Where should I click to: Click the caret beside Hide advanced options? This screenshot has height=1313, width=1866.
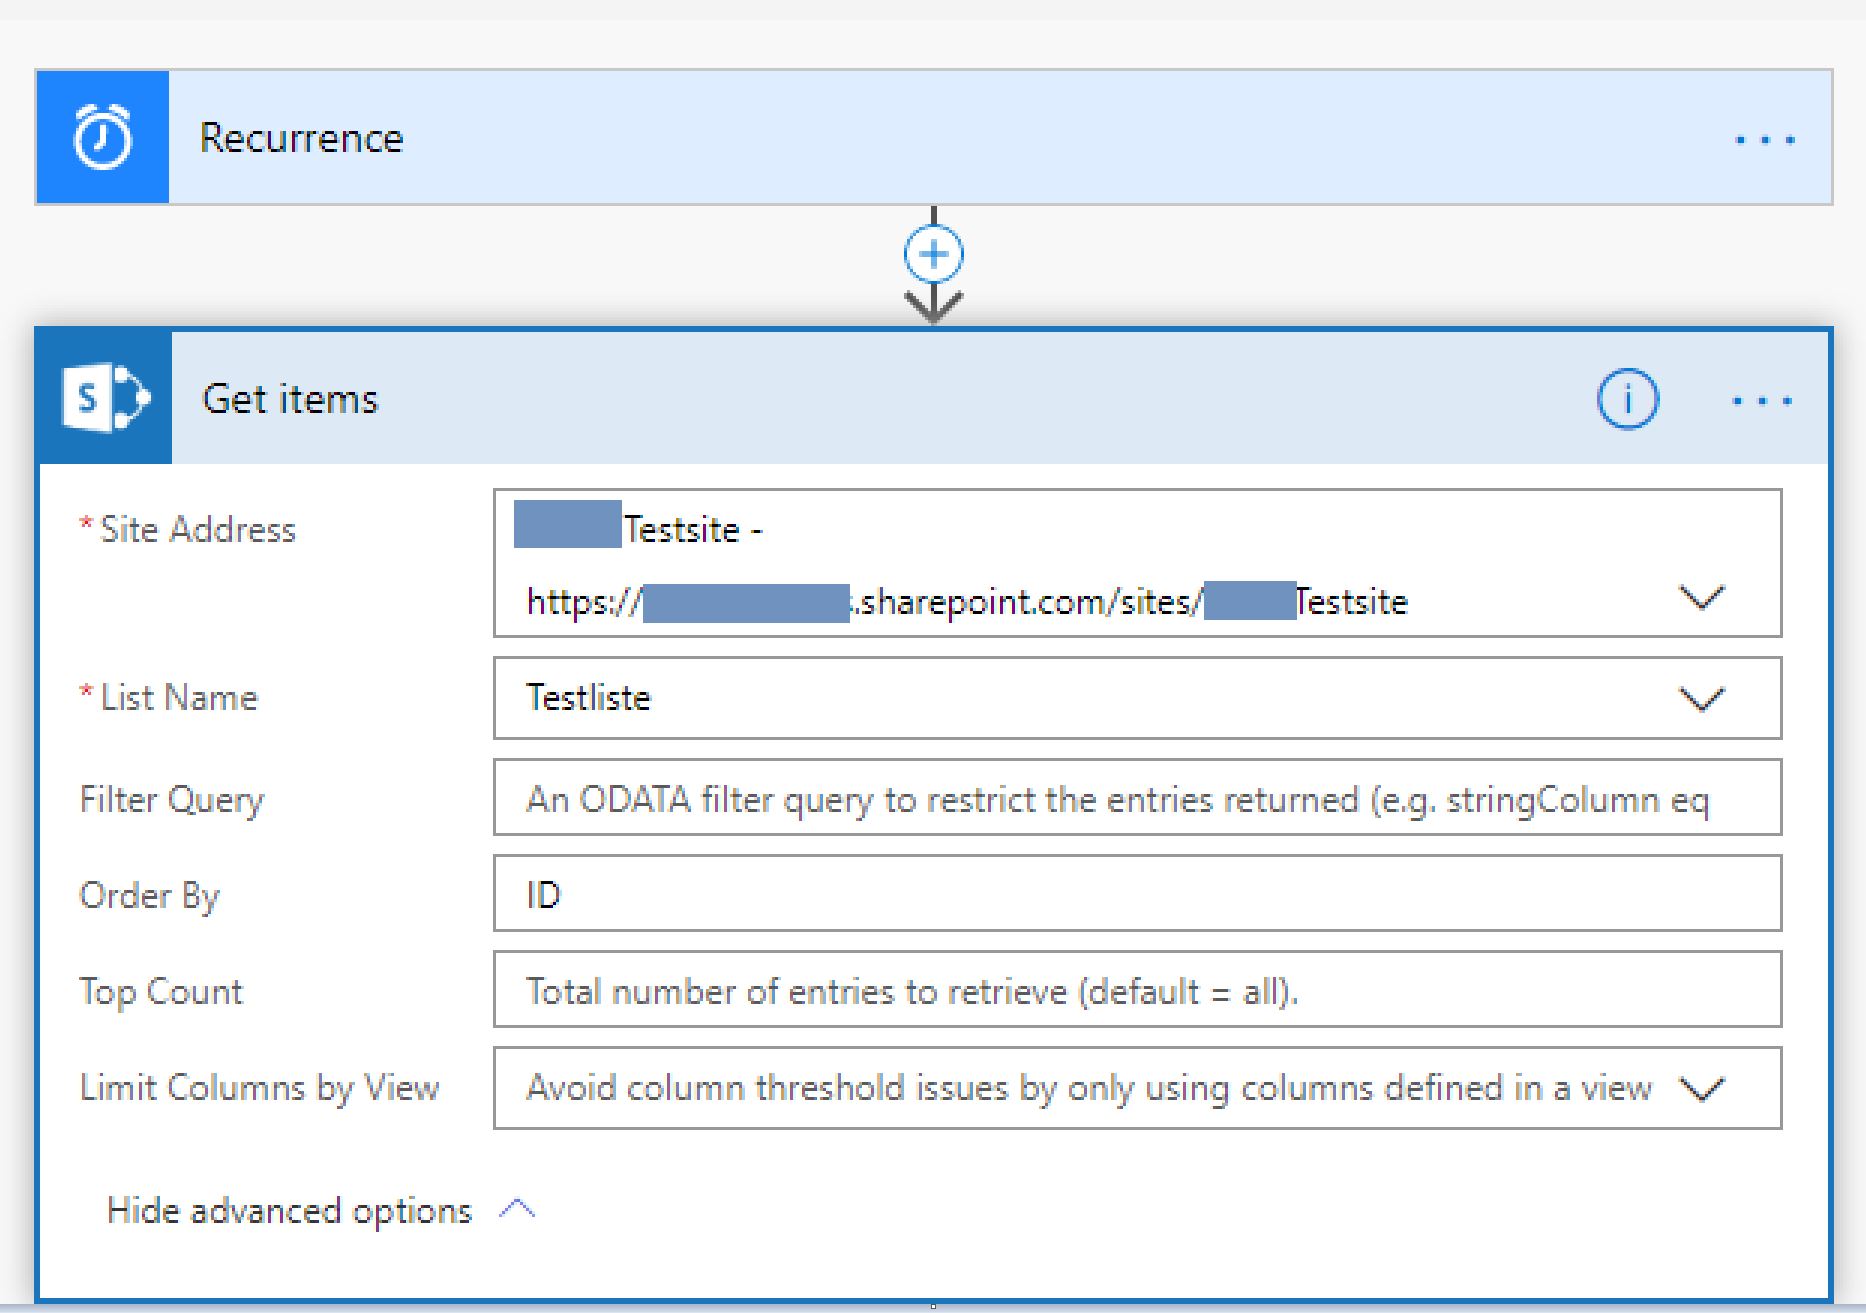pos(517,1211)
